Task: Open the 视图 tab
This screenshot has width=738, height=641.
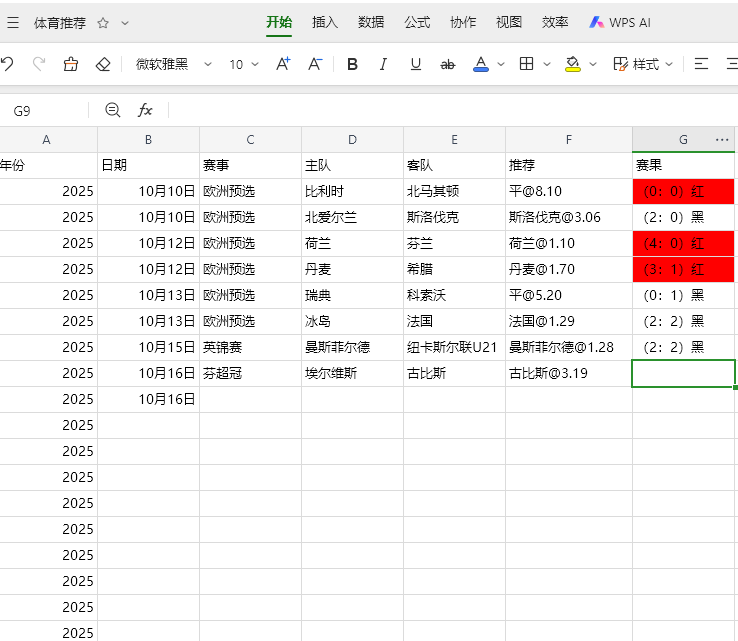Action: click(x=509, y=23)
